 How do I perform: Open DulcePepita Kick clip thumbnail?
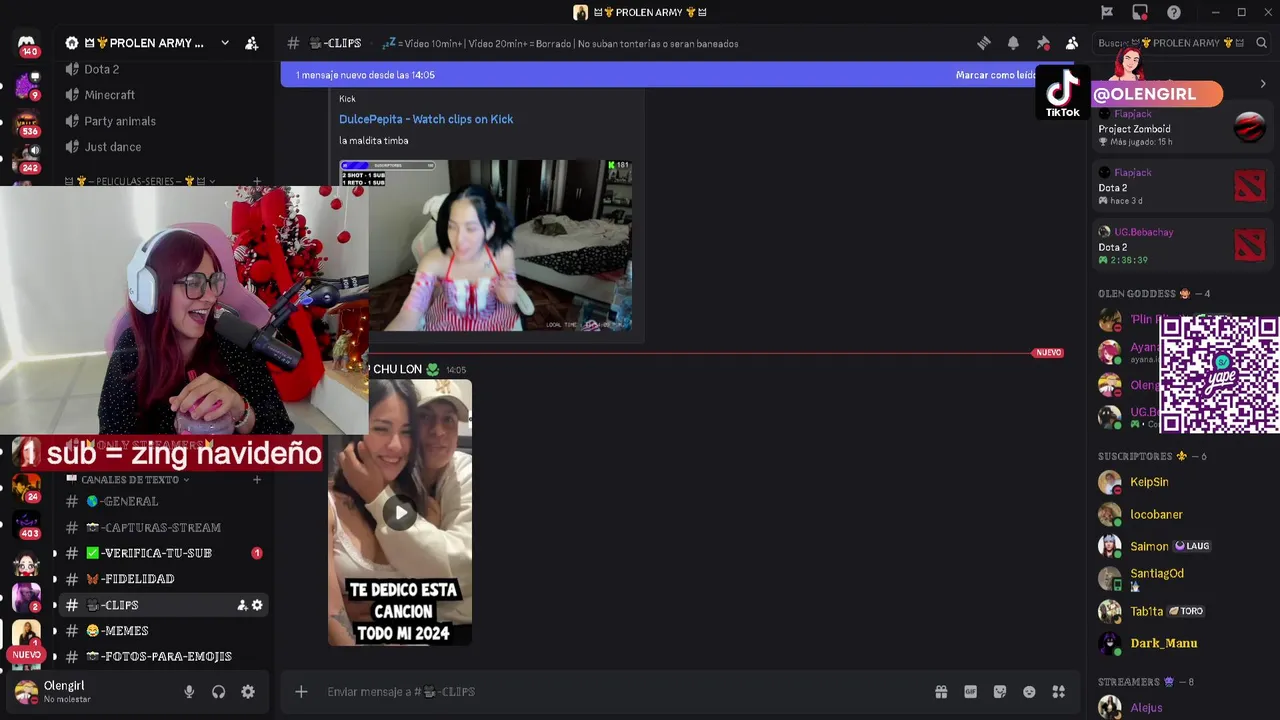coord(486,245)
